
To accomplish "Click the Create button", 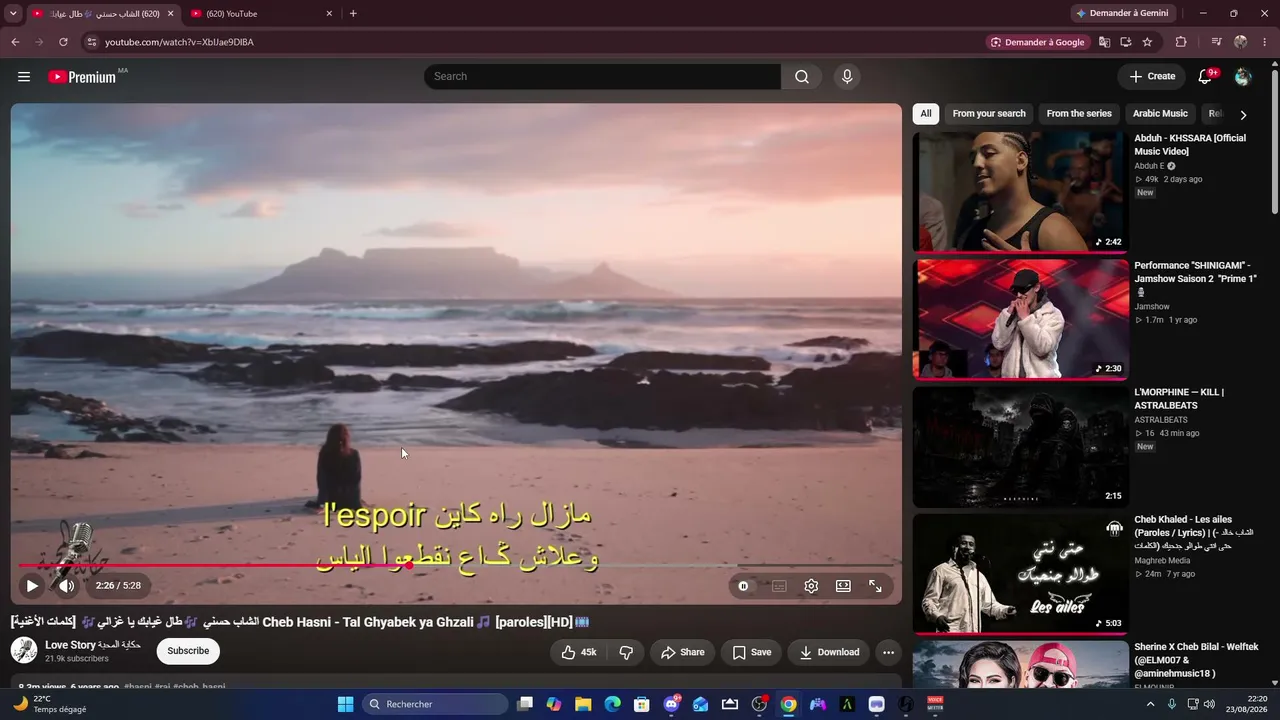I will (1152, 76).
